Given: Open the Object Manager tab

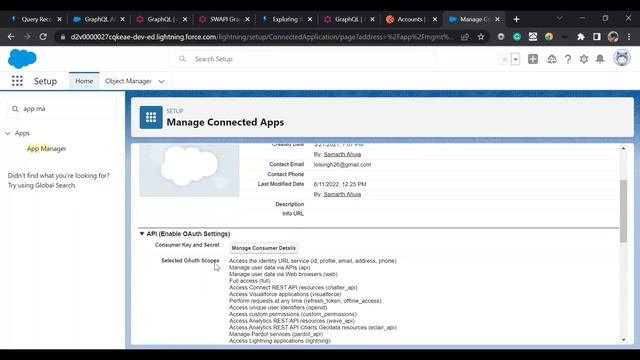Looking at the screenshot, I should (x=128, y=81).
